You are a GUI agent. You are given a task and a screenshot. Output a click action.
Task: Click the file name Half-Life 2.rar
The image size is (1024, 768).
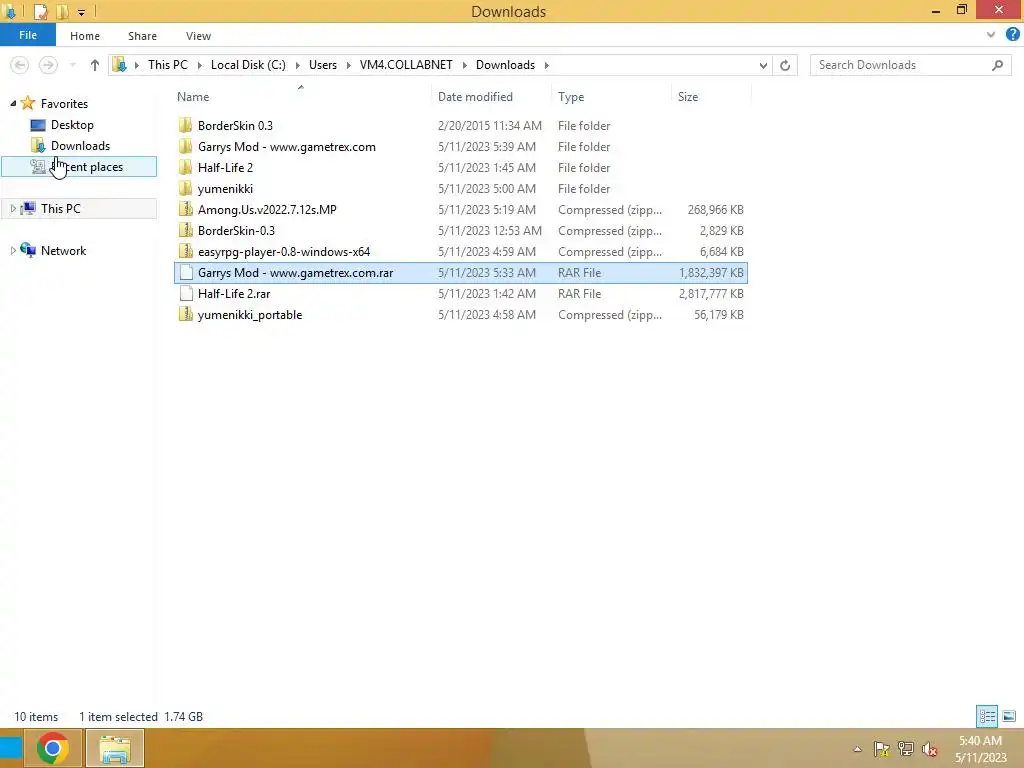[234, 294]
